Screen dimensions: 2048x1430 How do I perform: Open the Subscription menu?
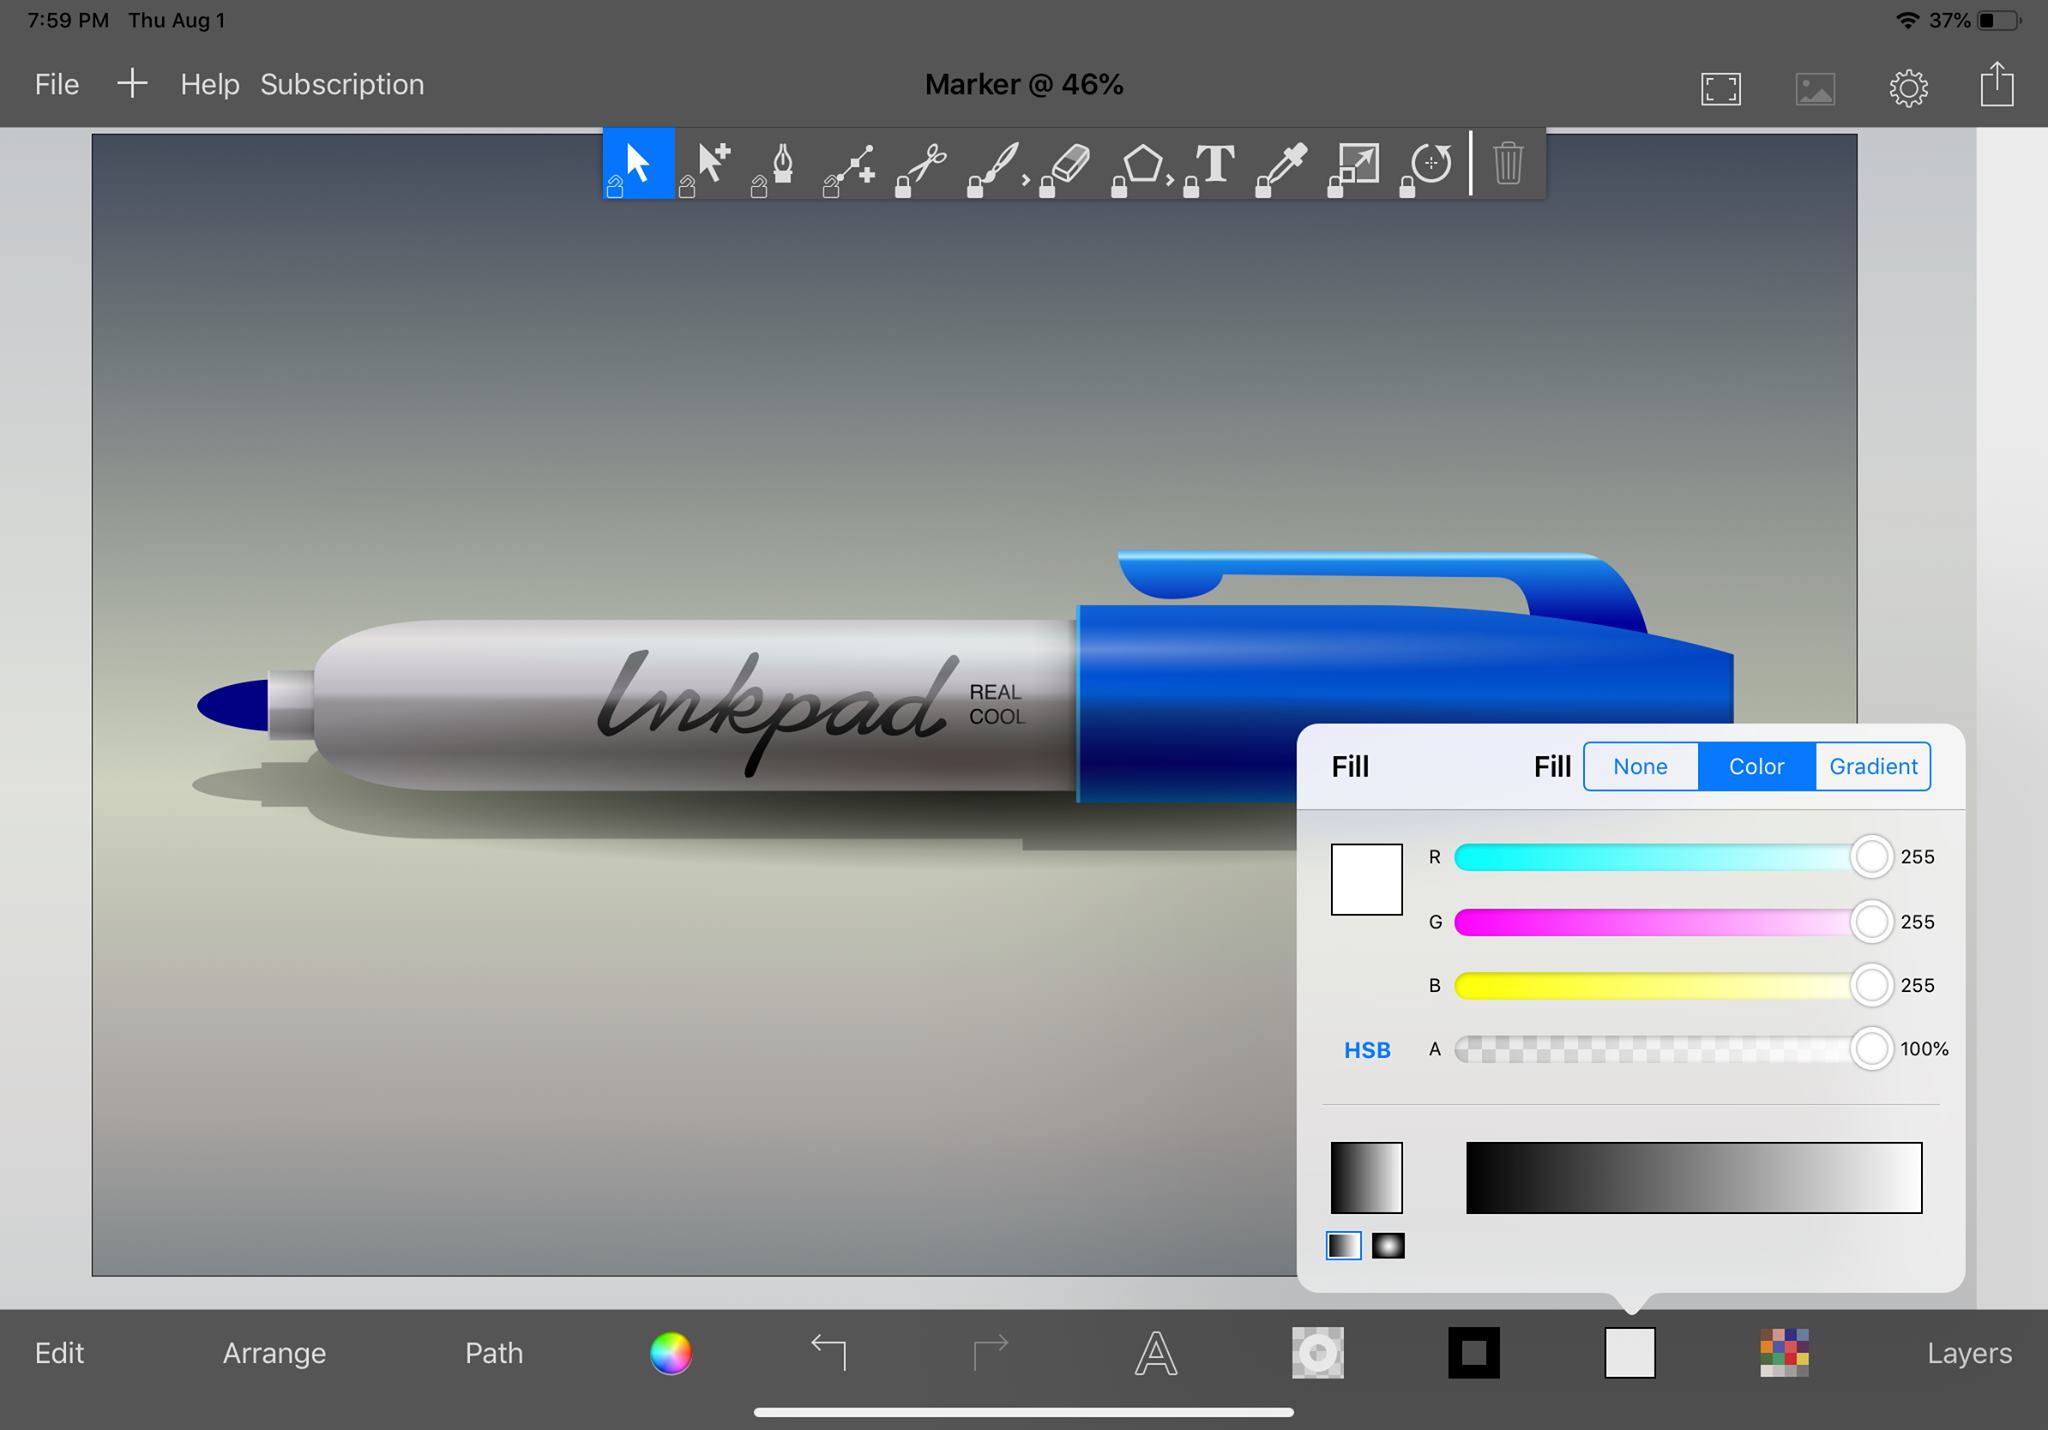[x=342, y=84]
